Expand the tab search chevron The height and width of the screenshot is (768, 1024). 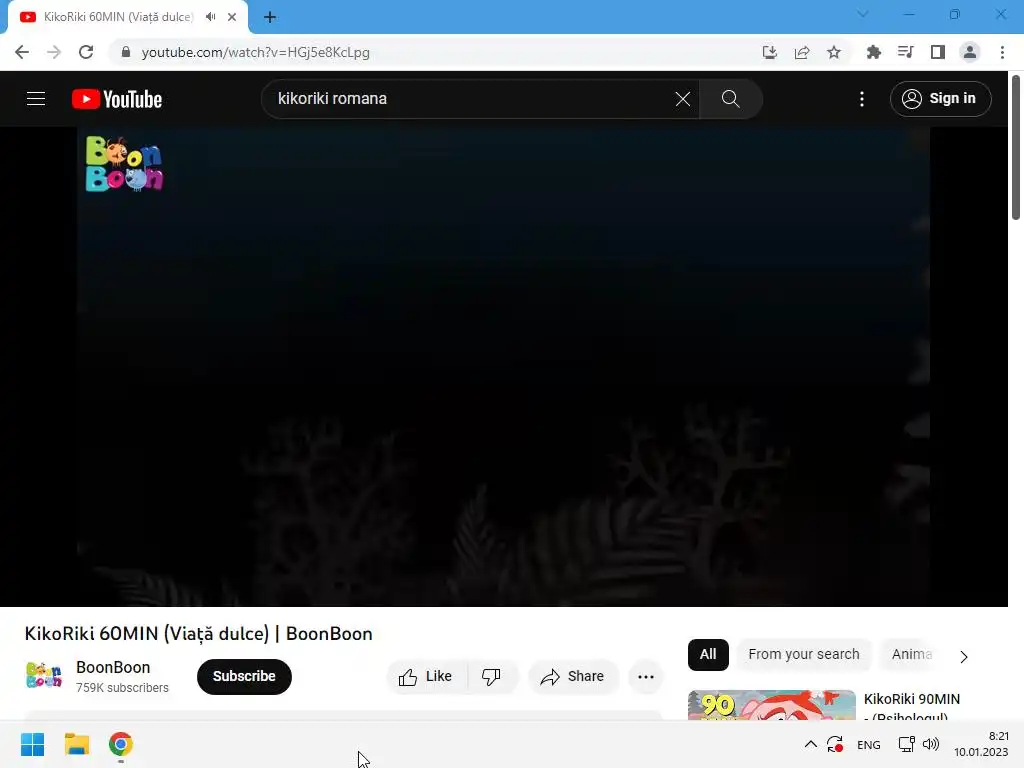(863, 14)
